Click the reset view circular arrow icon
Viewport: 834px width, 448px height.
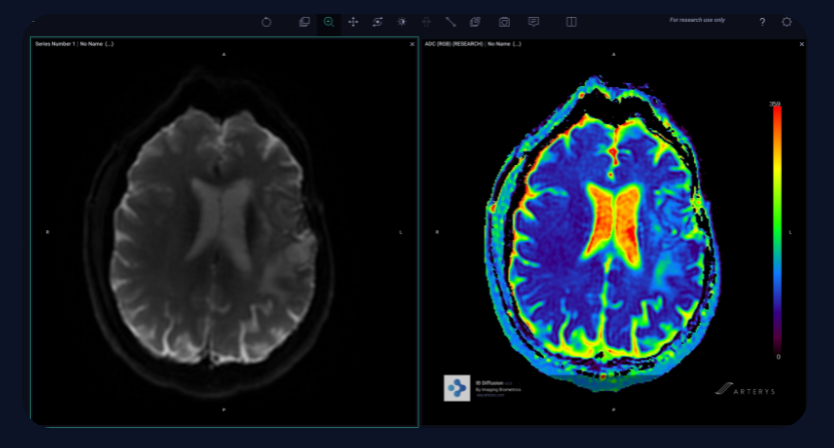click(266, 22)
